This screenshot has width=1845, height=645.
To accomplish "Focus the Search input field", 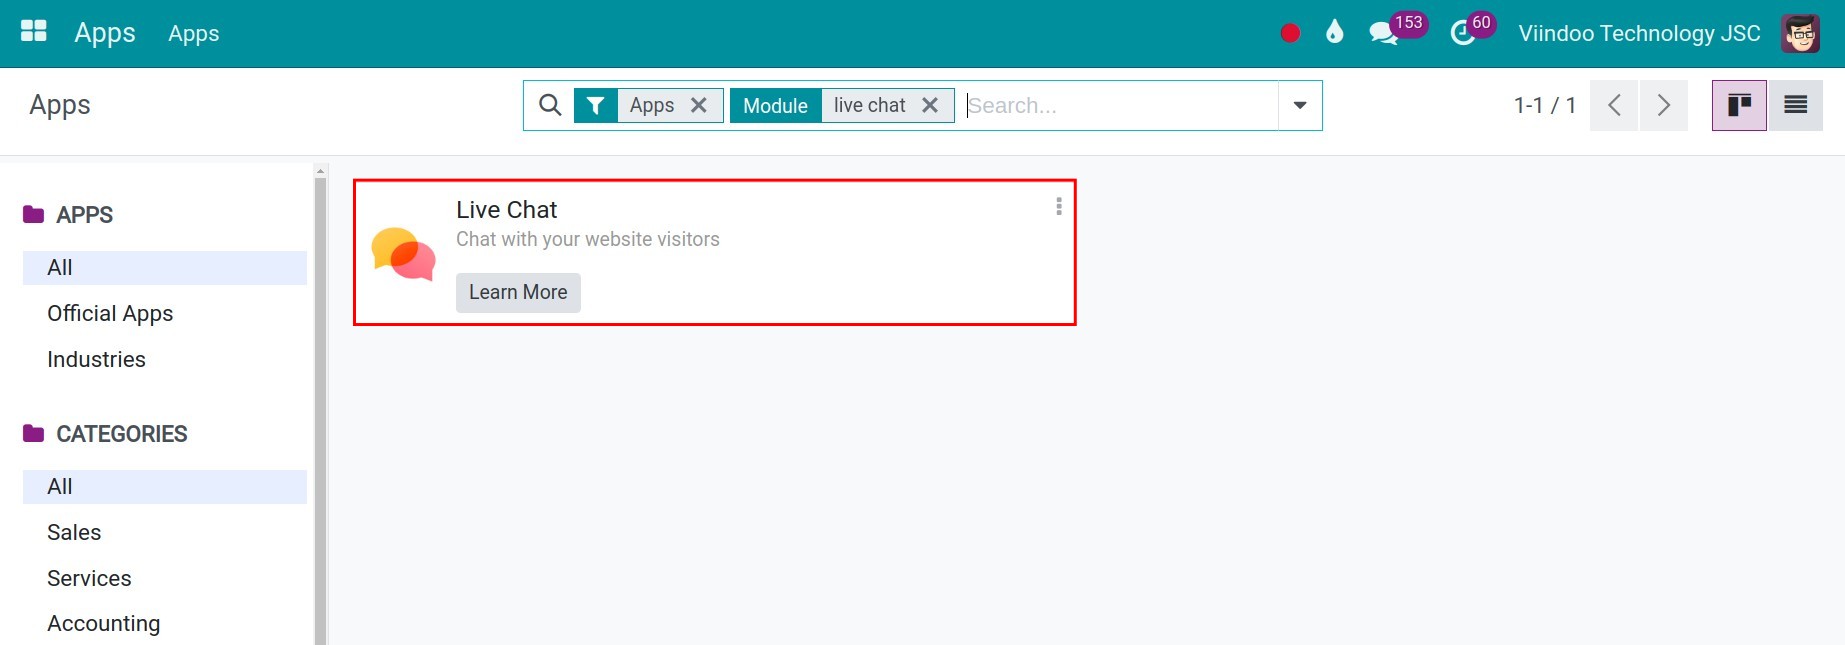I will (1120, 105).
